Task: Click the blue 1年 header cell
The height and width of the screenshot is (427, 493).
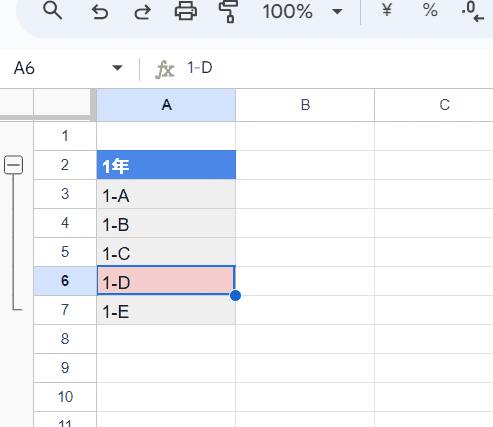Action: [166, 165]
